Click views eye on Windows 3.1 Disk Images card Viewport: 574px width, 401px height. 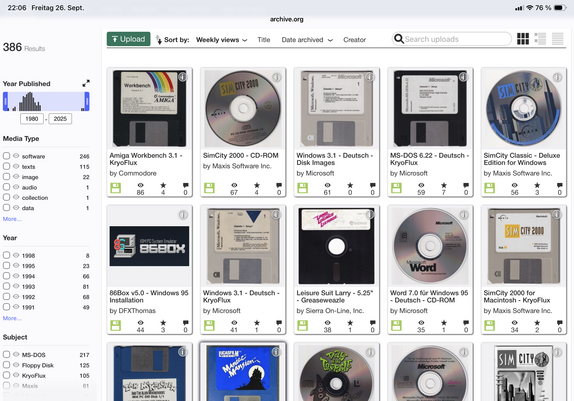click(327, 185)
